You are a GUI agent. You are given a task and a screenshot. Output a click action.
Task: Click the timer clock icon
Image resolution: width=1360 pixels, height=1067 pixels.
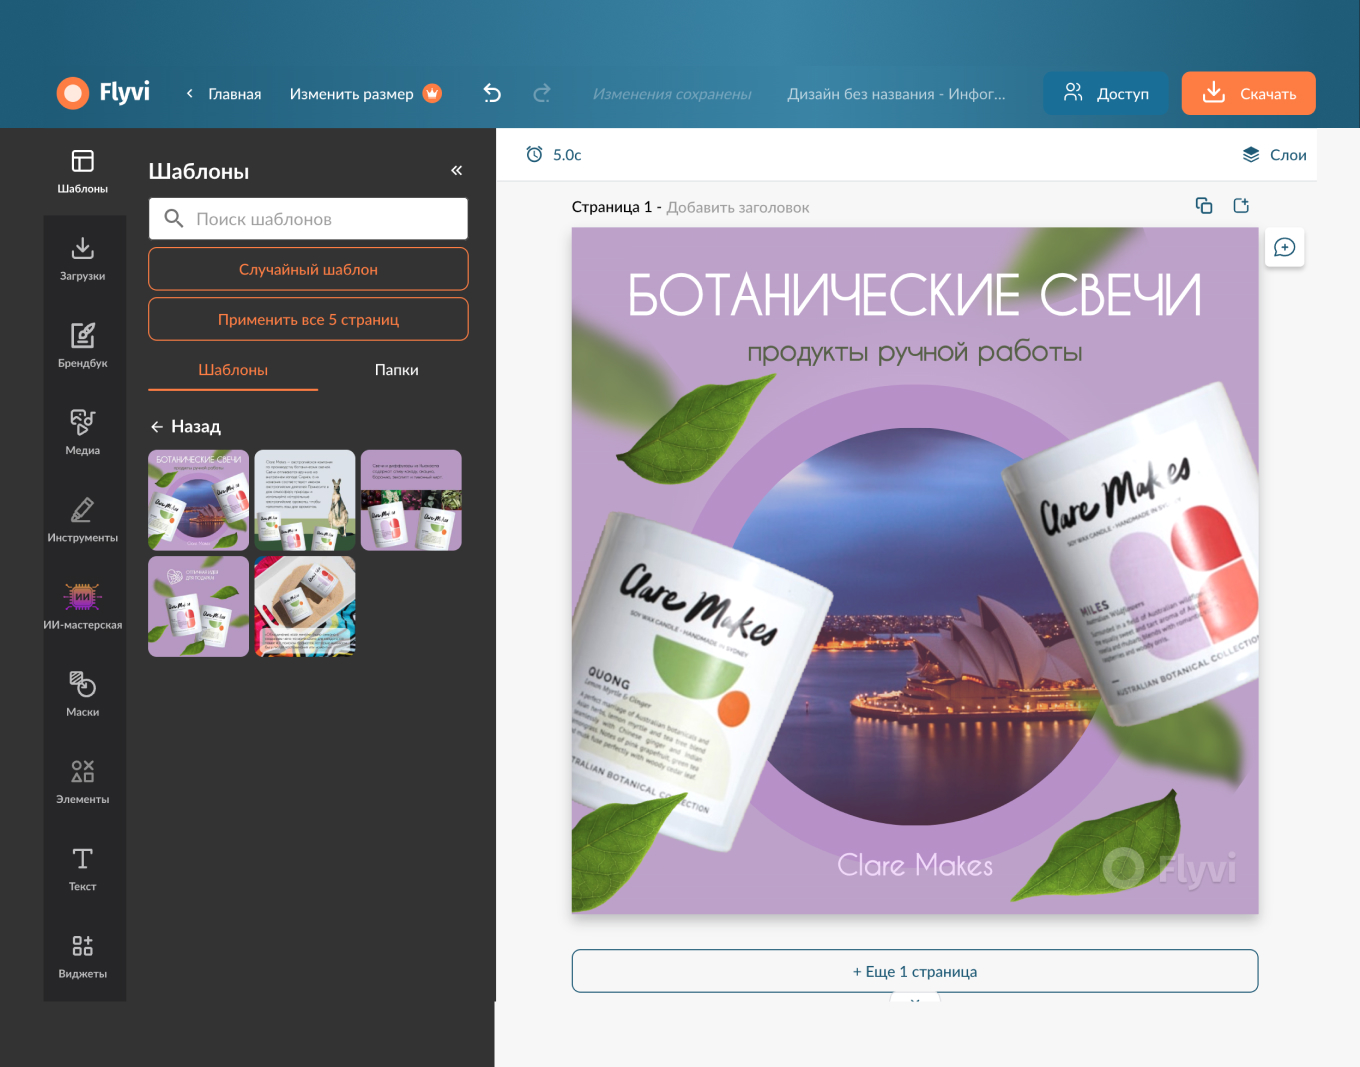534,154
